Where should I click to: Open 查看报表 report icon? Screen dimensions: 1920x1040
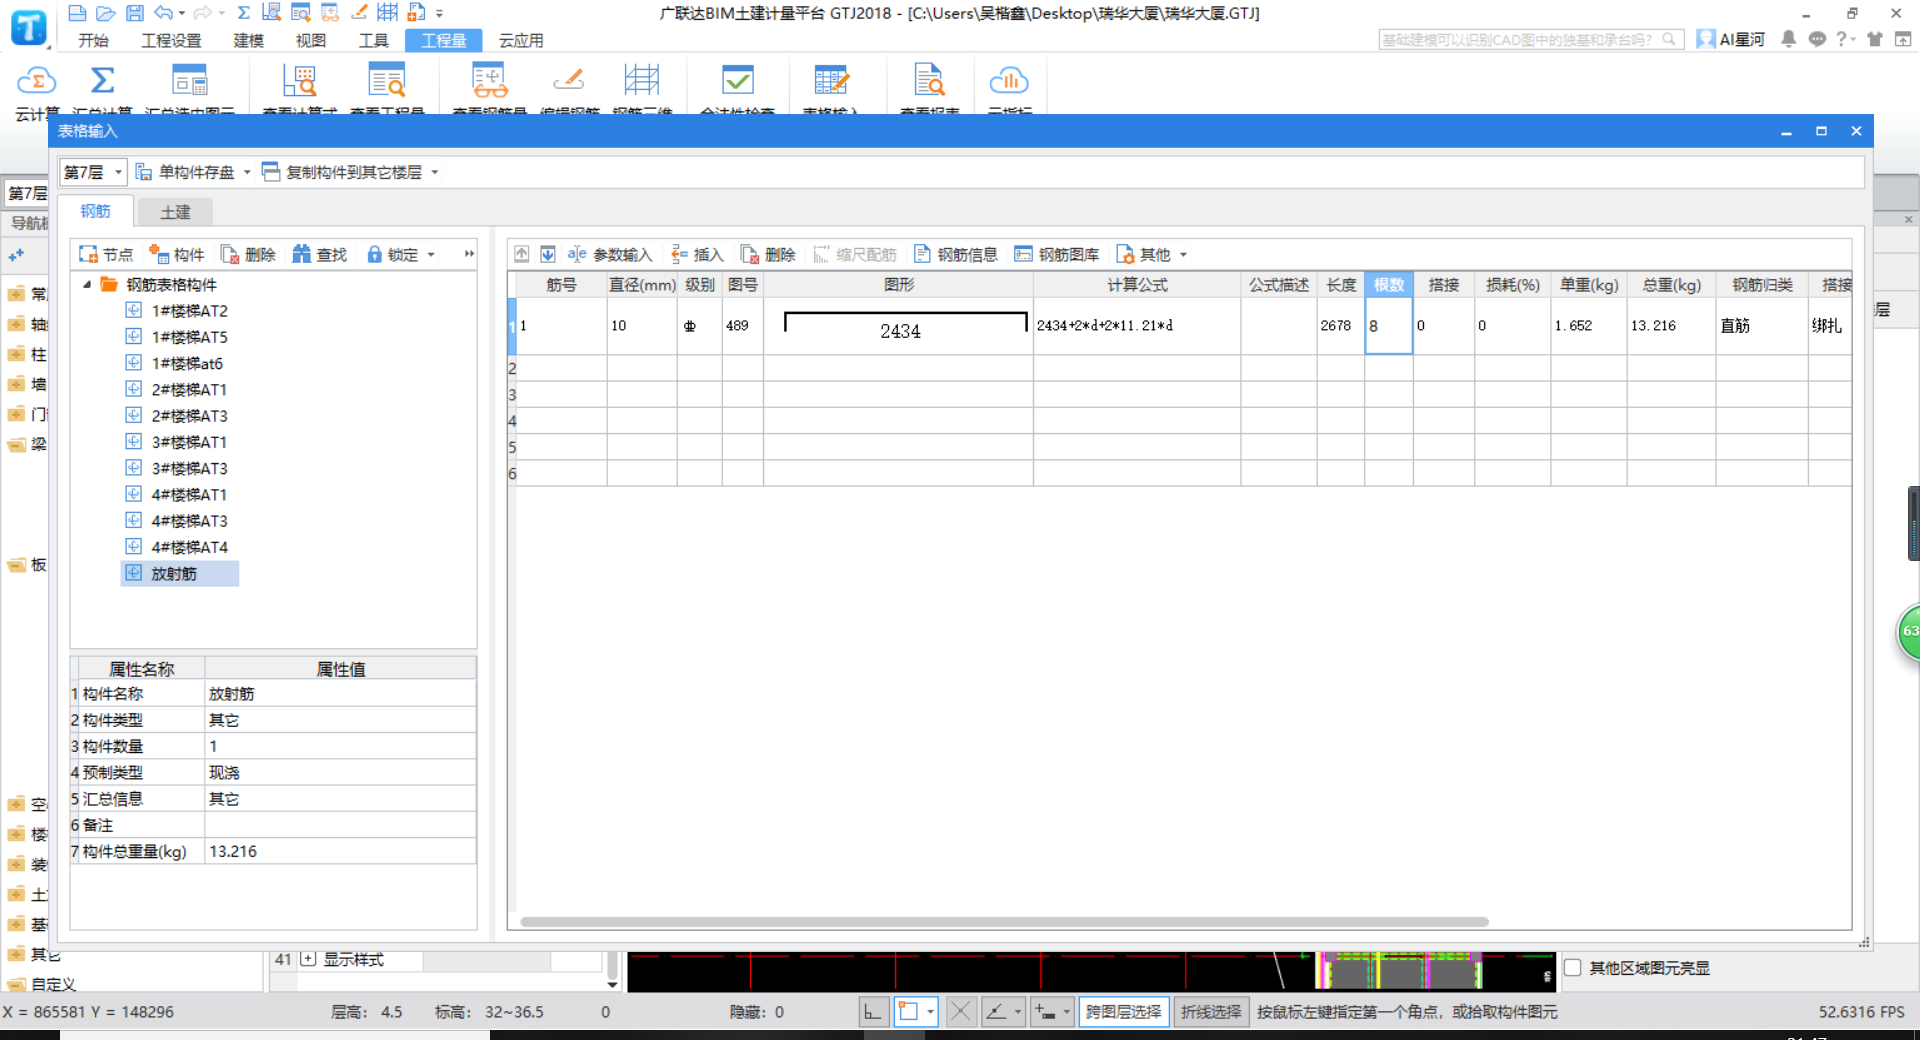(929, 81)
